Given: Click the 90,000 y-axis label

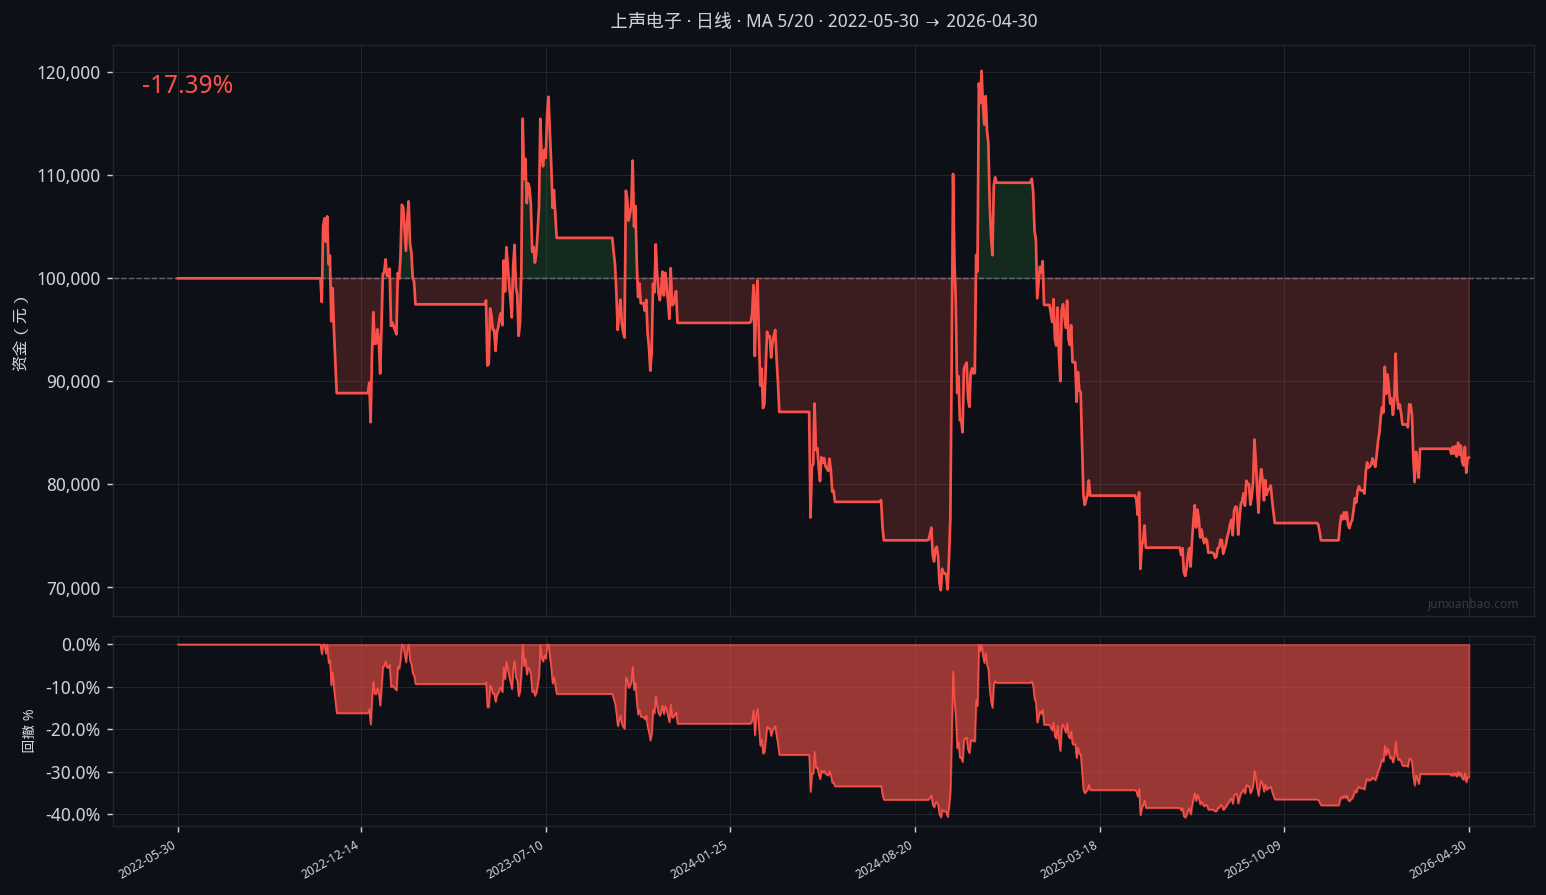Looking at the screenshot, I should [73, 382].
